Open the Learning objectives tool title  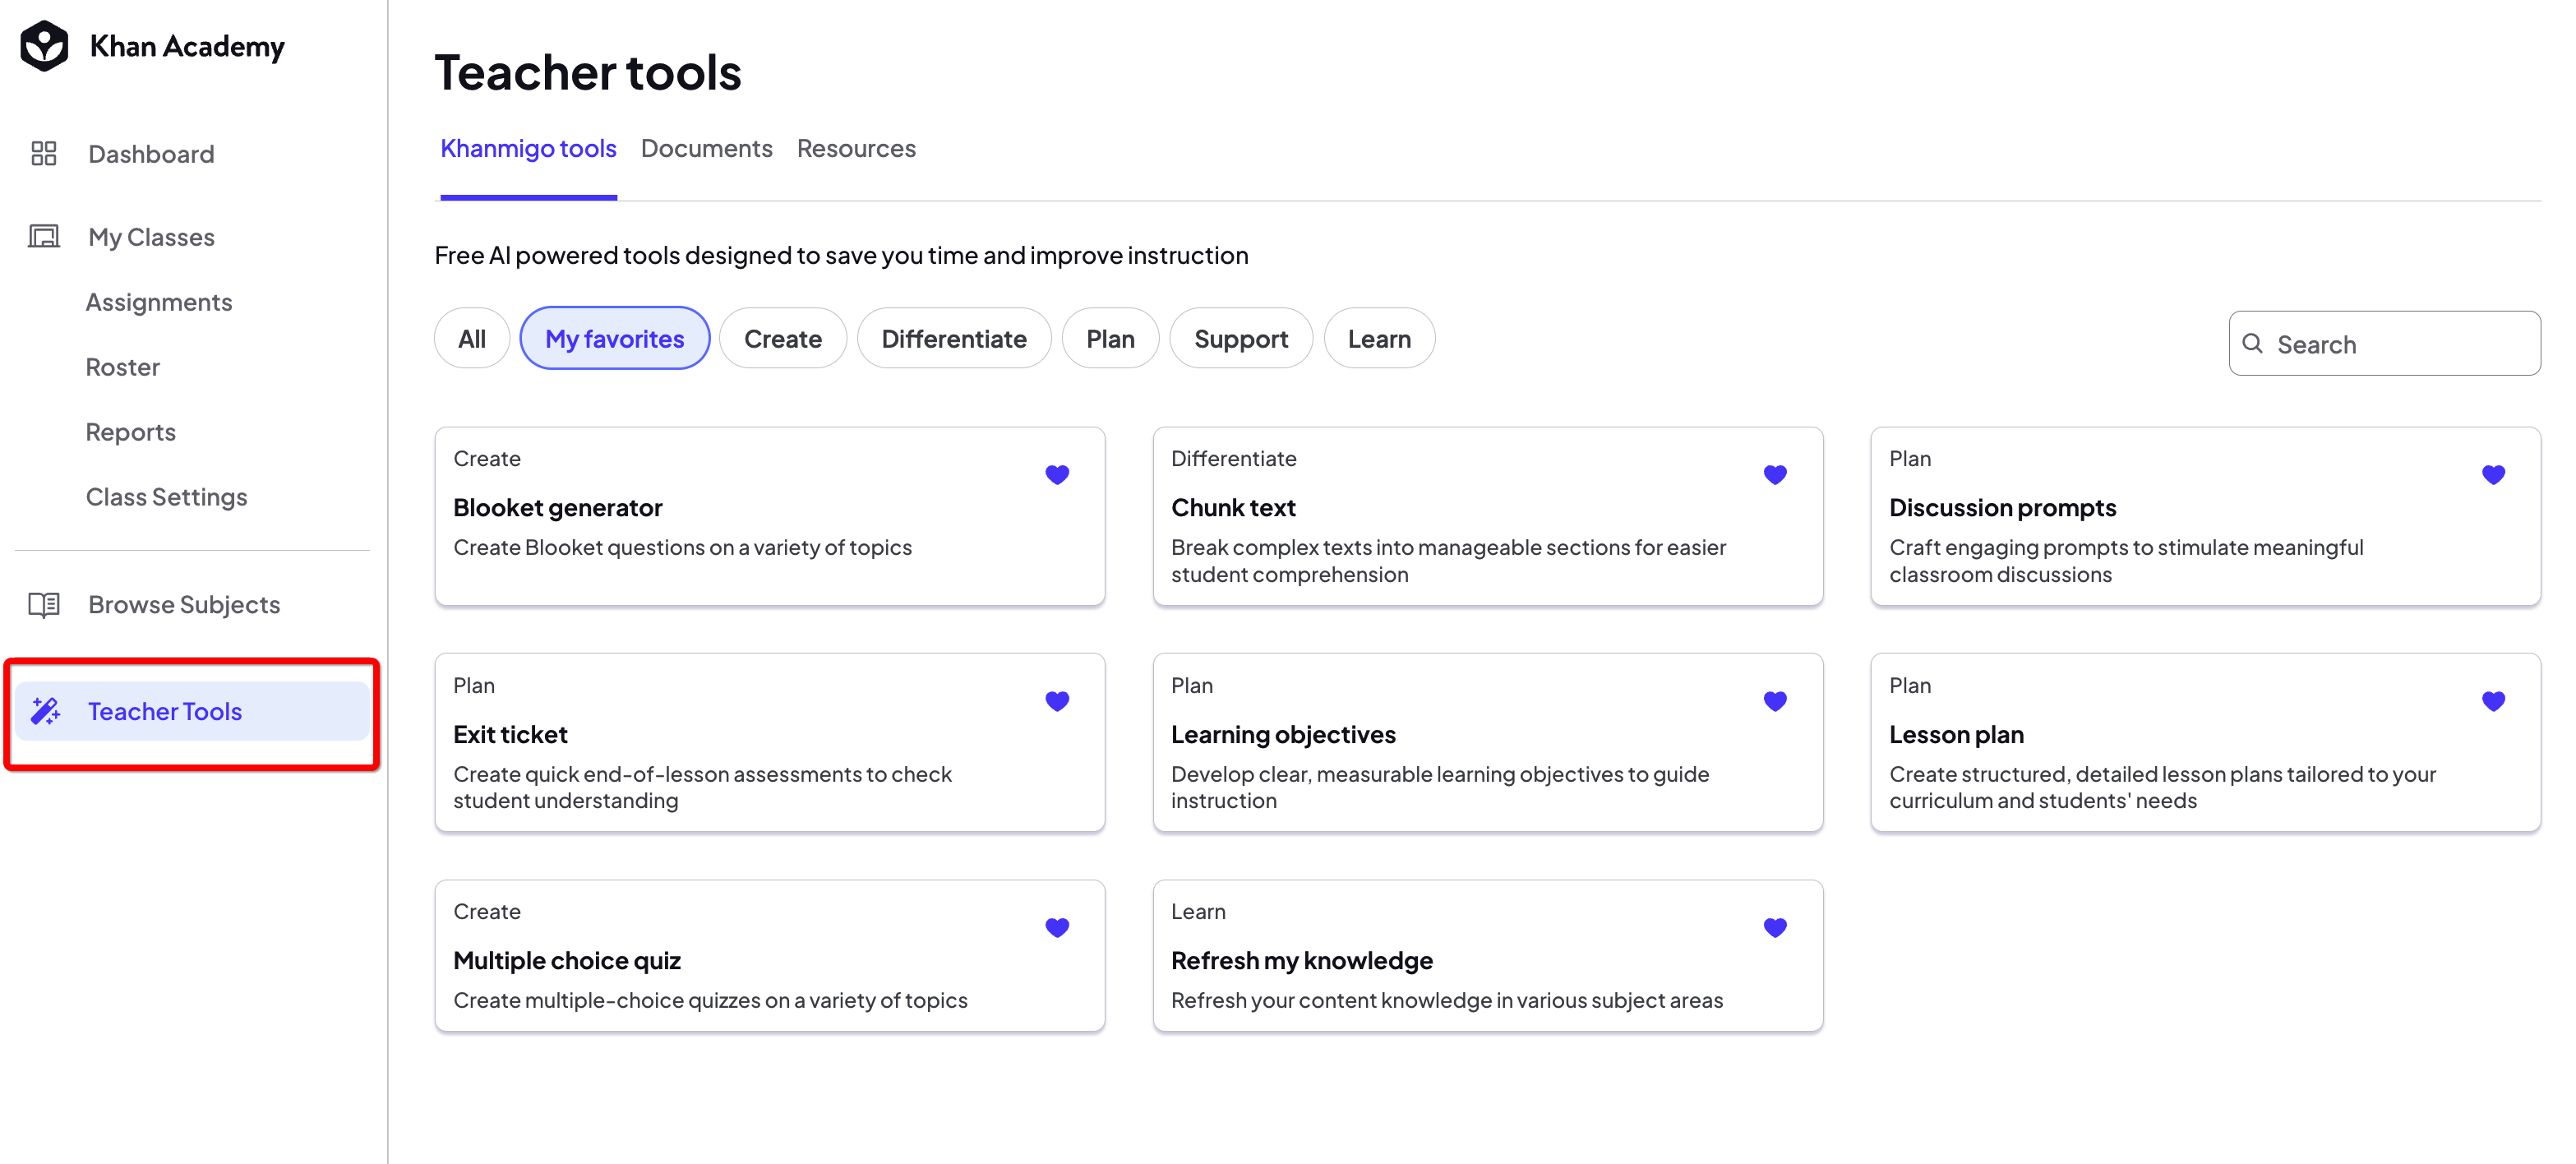point(1283,735)
